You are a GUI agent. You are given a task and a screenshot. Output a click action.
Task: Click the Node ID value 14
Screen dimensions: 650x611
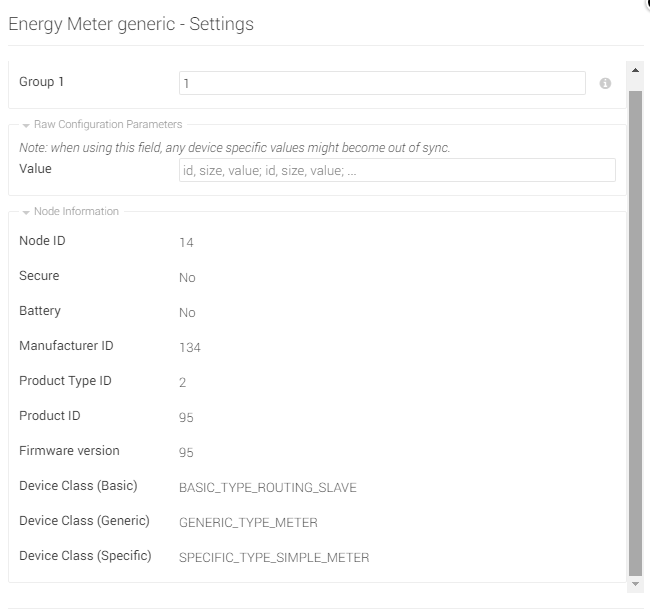(186, 242)
